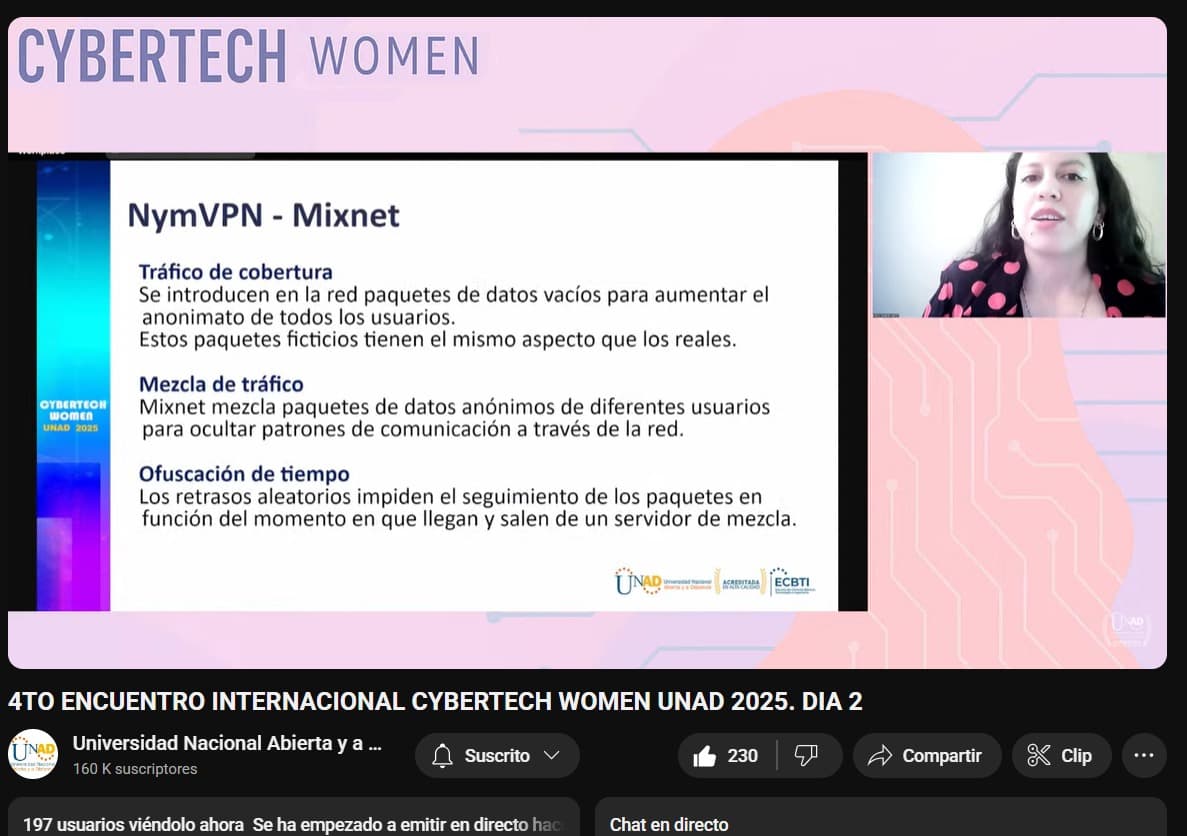Expand the Suscrito dropdown chevron
The width and height of the screenshot is (1187, 836).
(x=551, y=756)
